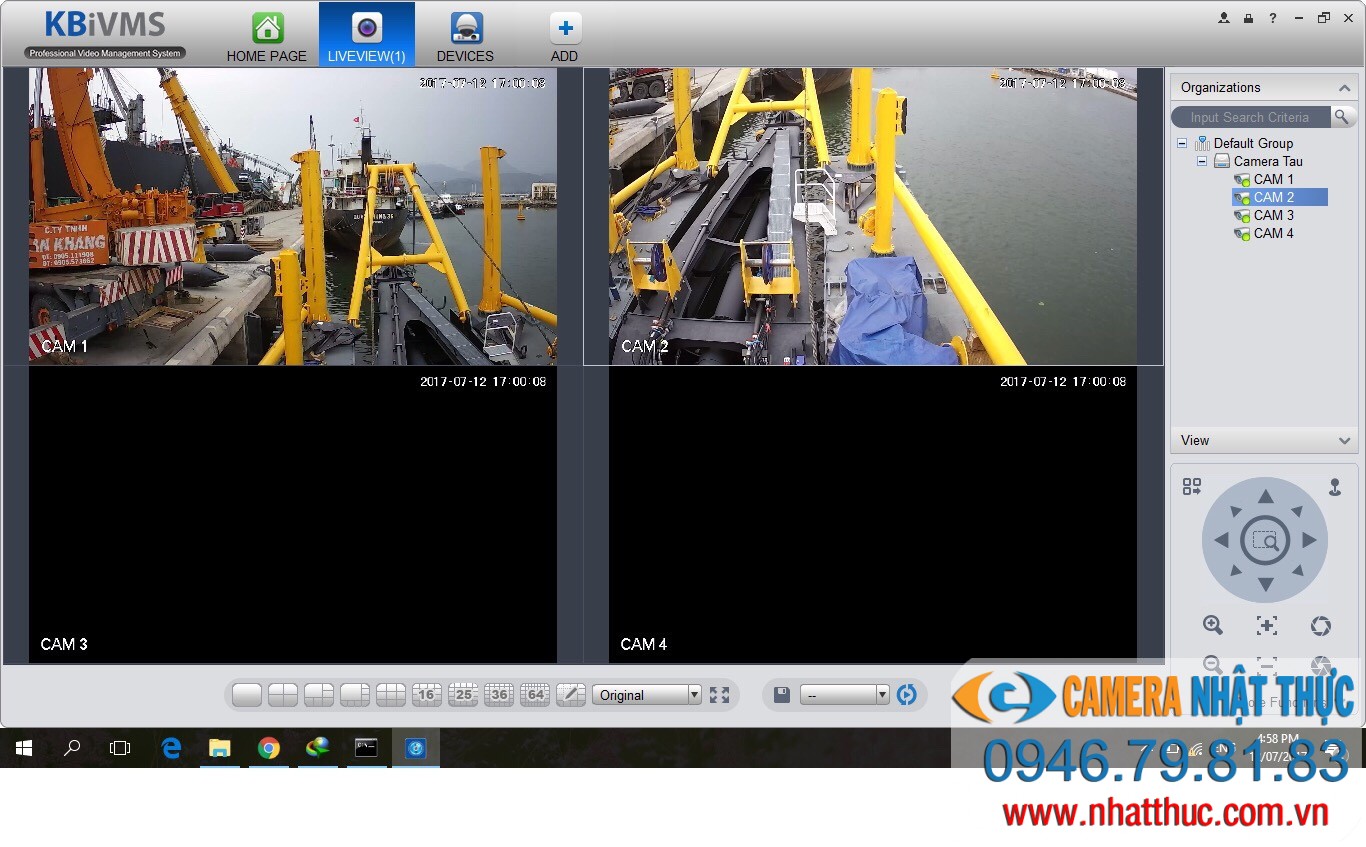Pan the PTZ camera left
Screen dimensions: 1366x847
(1221, 540)
